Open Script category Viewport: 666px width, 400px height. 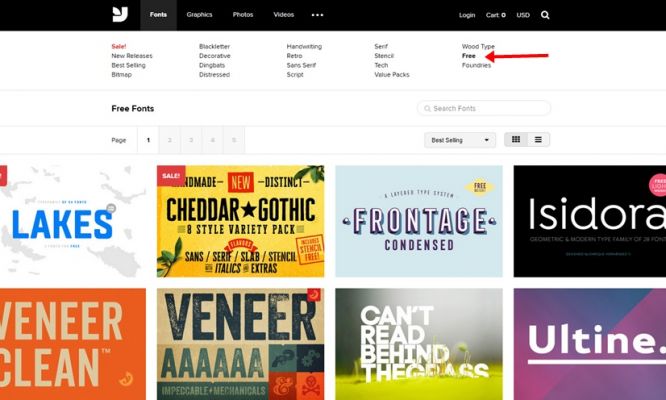295,74
